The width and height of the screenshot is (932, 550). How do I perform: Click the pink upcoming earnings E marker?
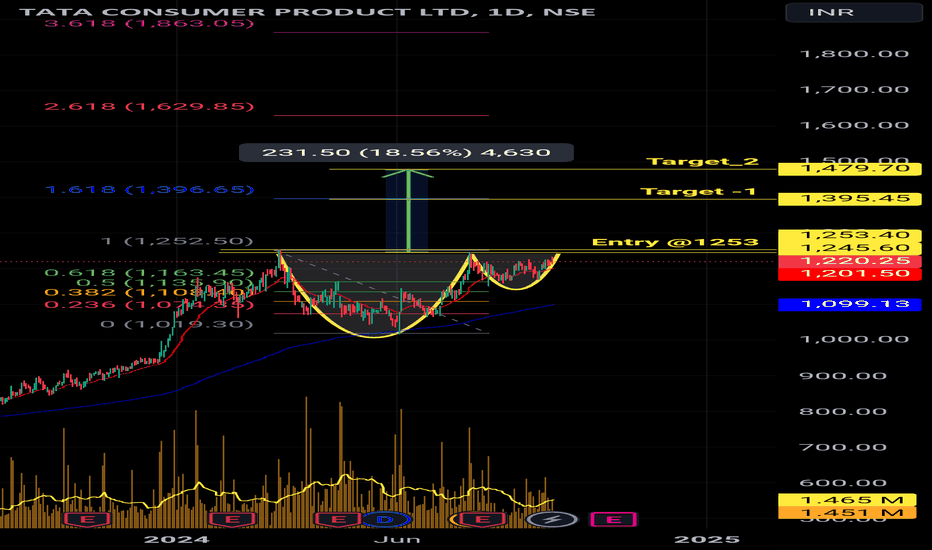click(613, 520)
